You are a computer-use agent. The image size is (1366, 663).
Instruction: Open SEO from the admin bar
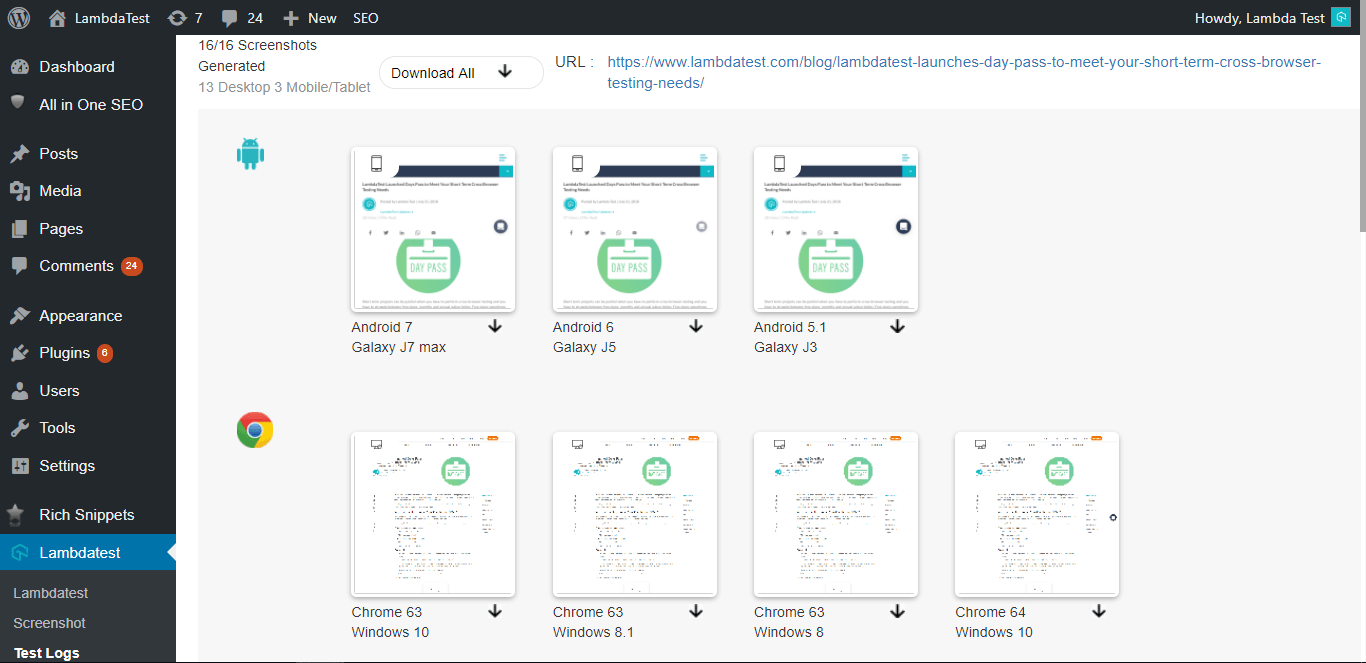point(365,17)
